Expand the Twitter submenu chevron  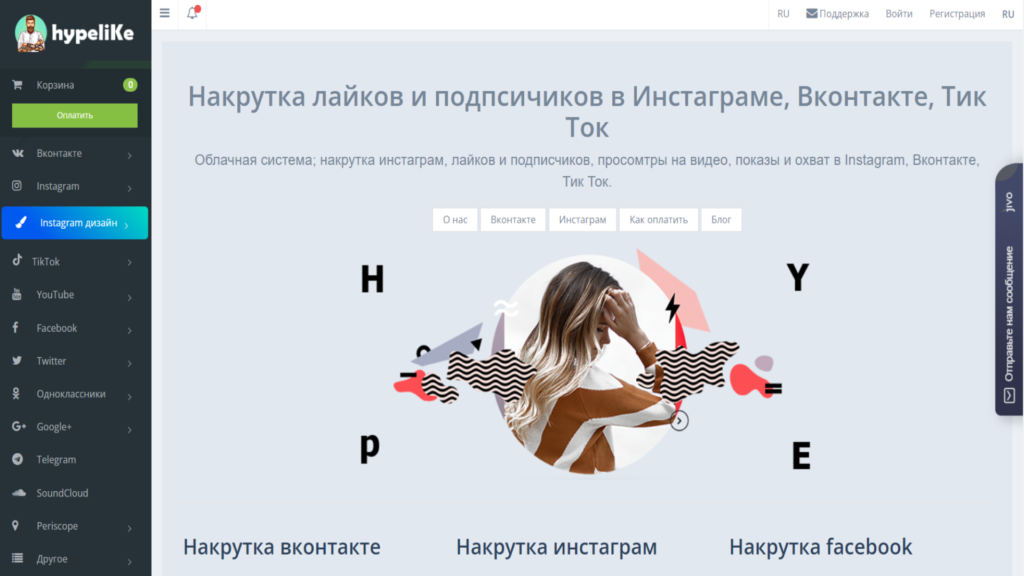tap(130, 363)
